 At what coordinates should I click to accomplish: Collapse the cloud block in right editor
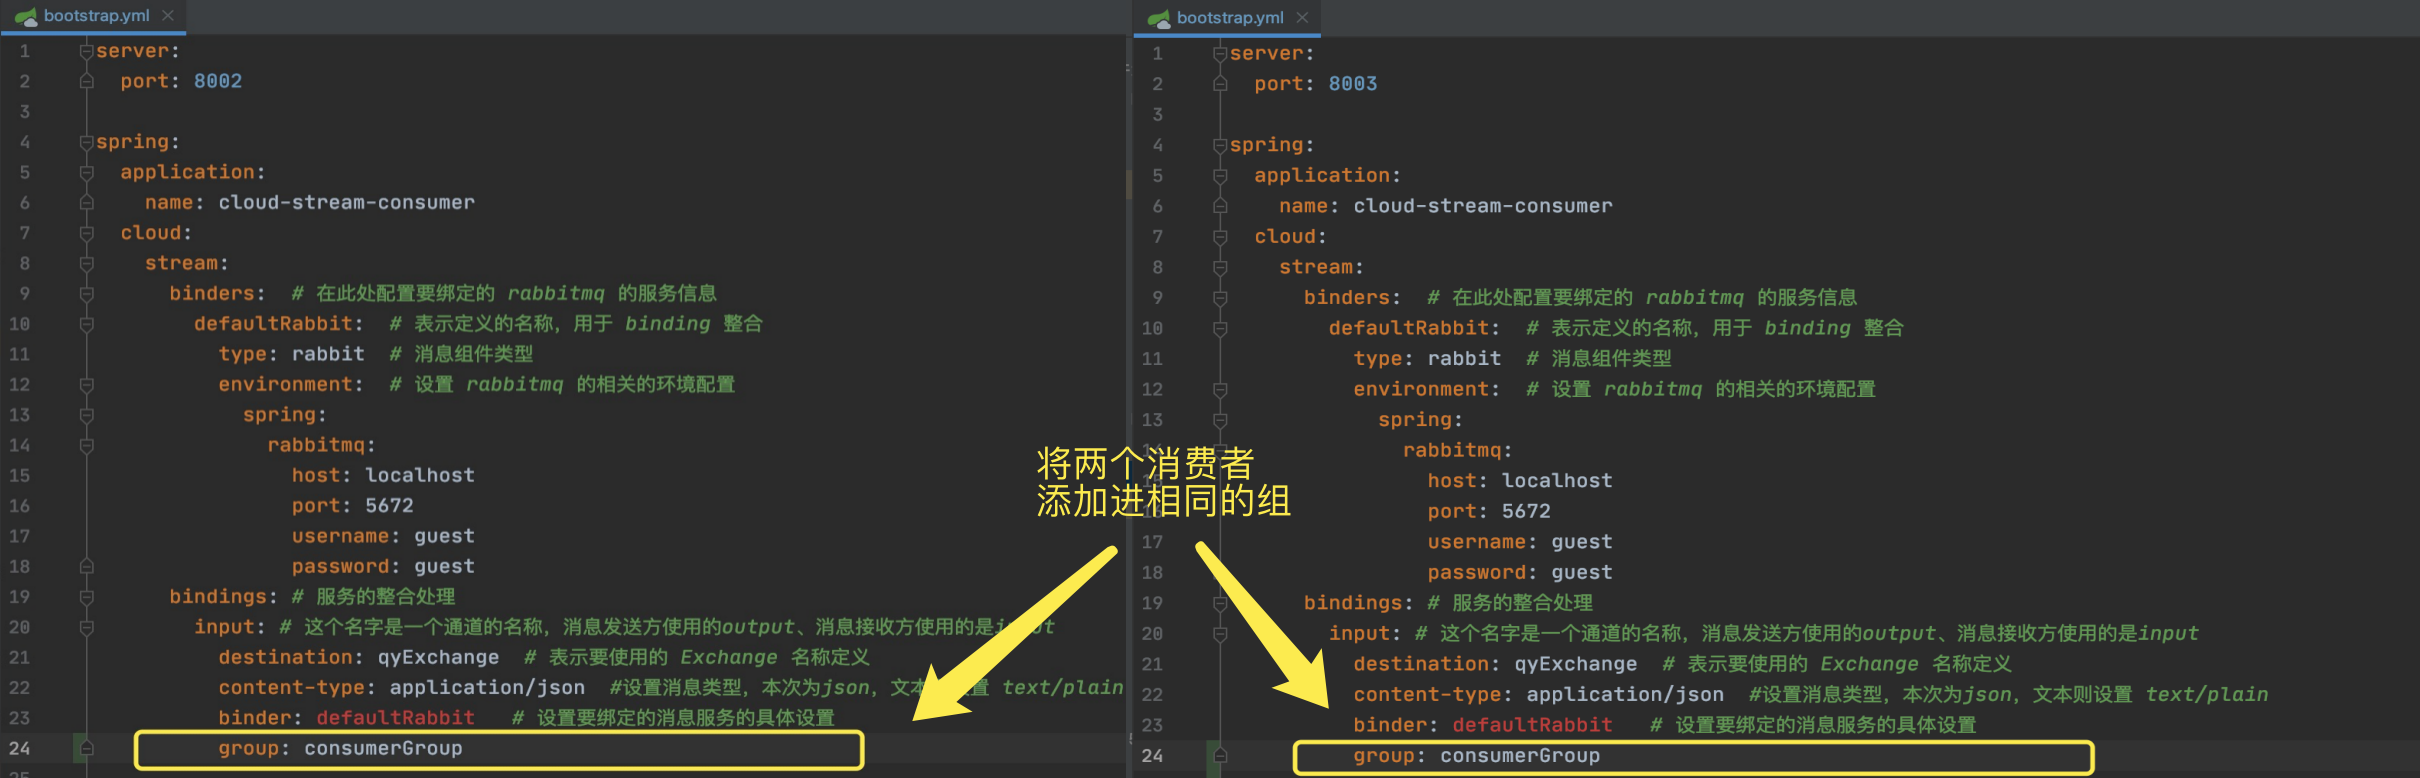click(1220, 237)
